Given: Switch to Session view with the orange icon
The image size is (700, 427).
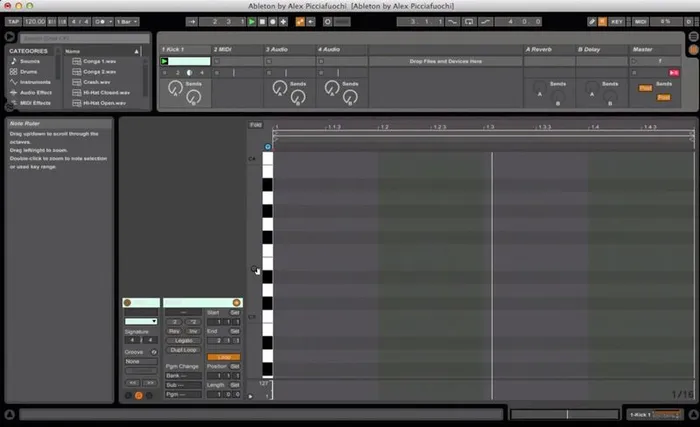Looking at the screenshot, I should point(694,50).
